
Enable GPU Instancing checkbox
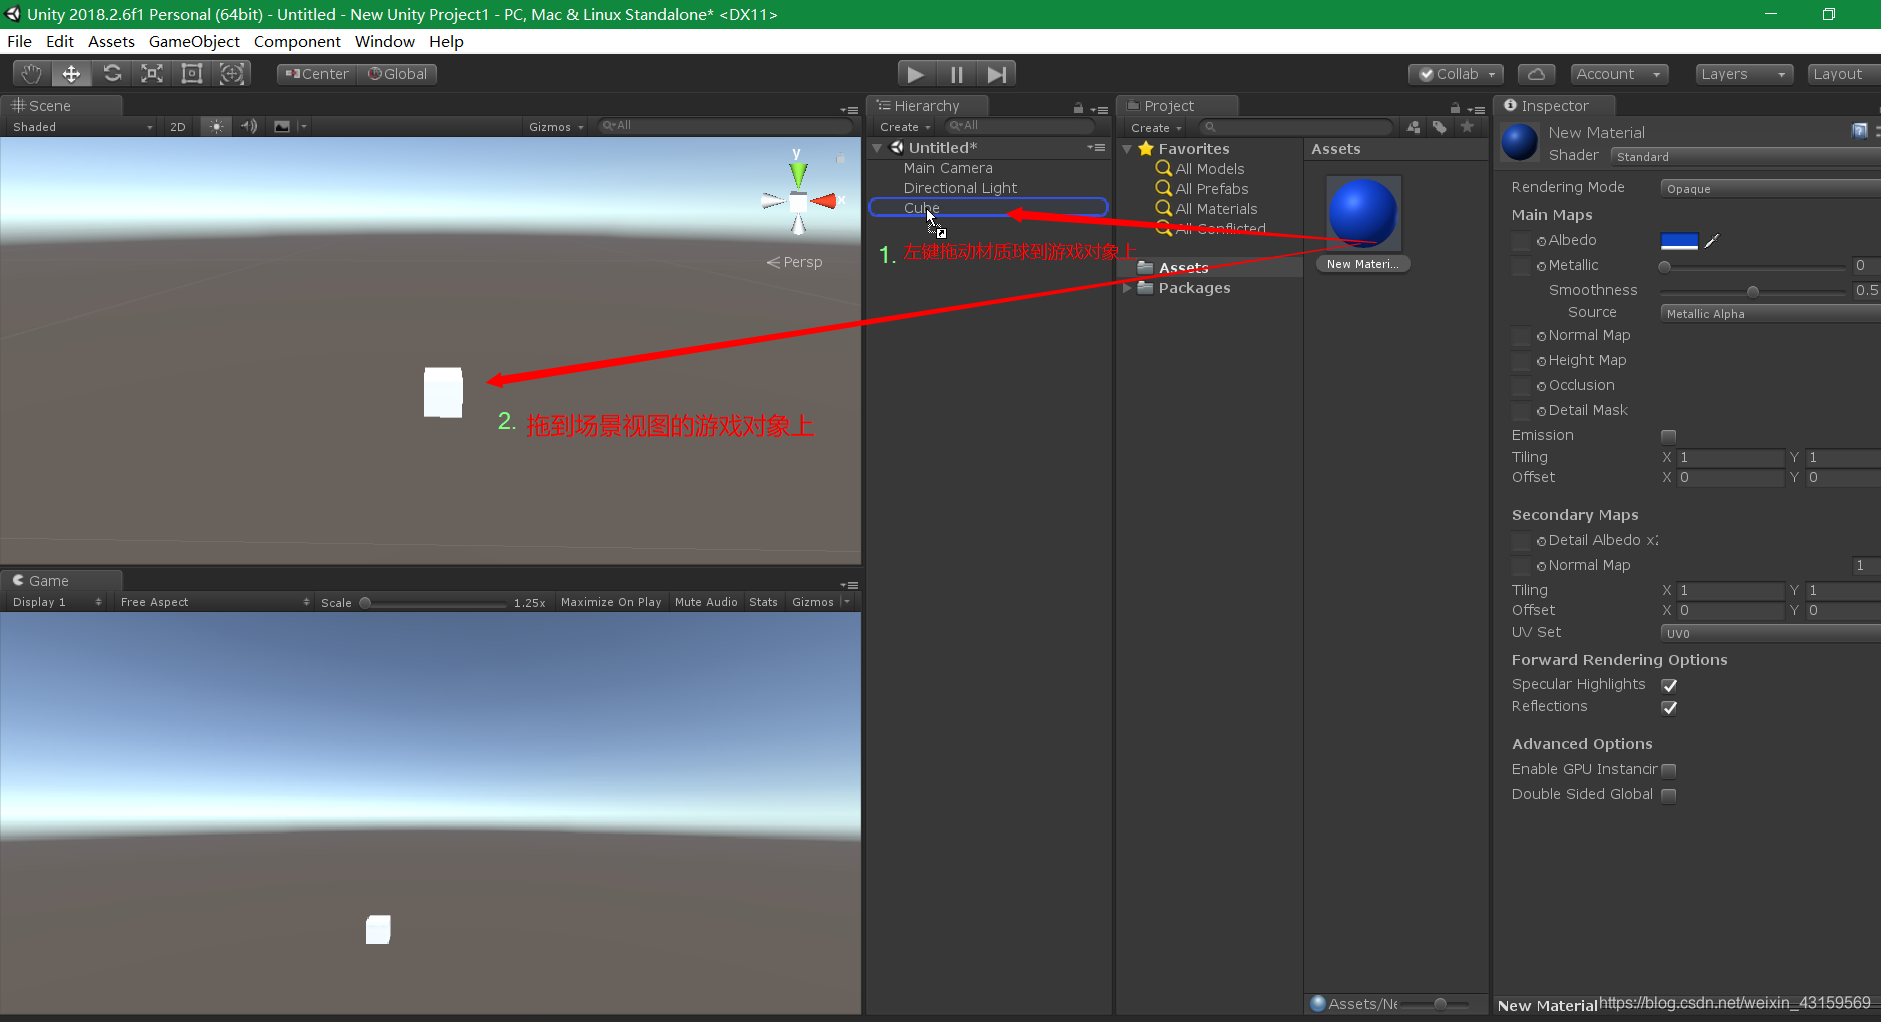(x=1668, y=770)
